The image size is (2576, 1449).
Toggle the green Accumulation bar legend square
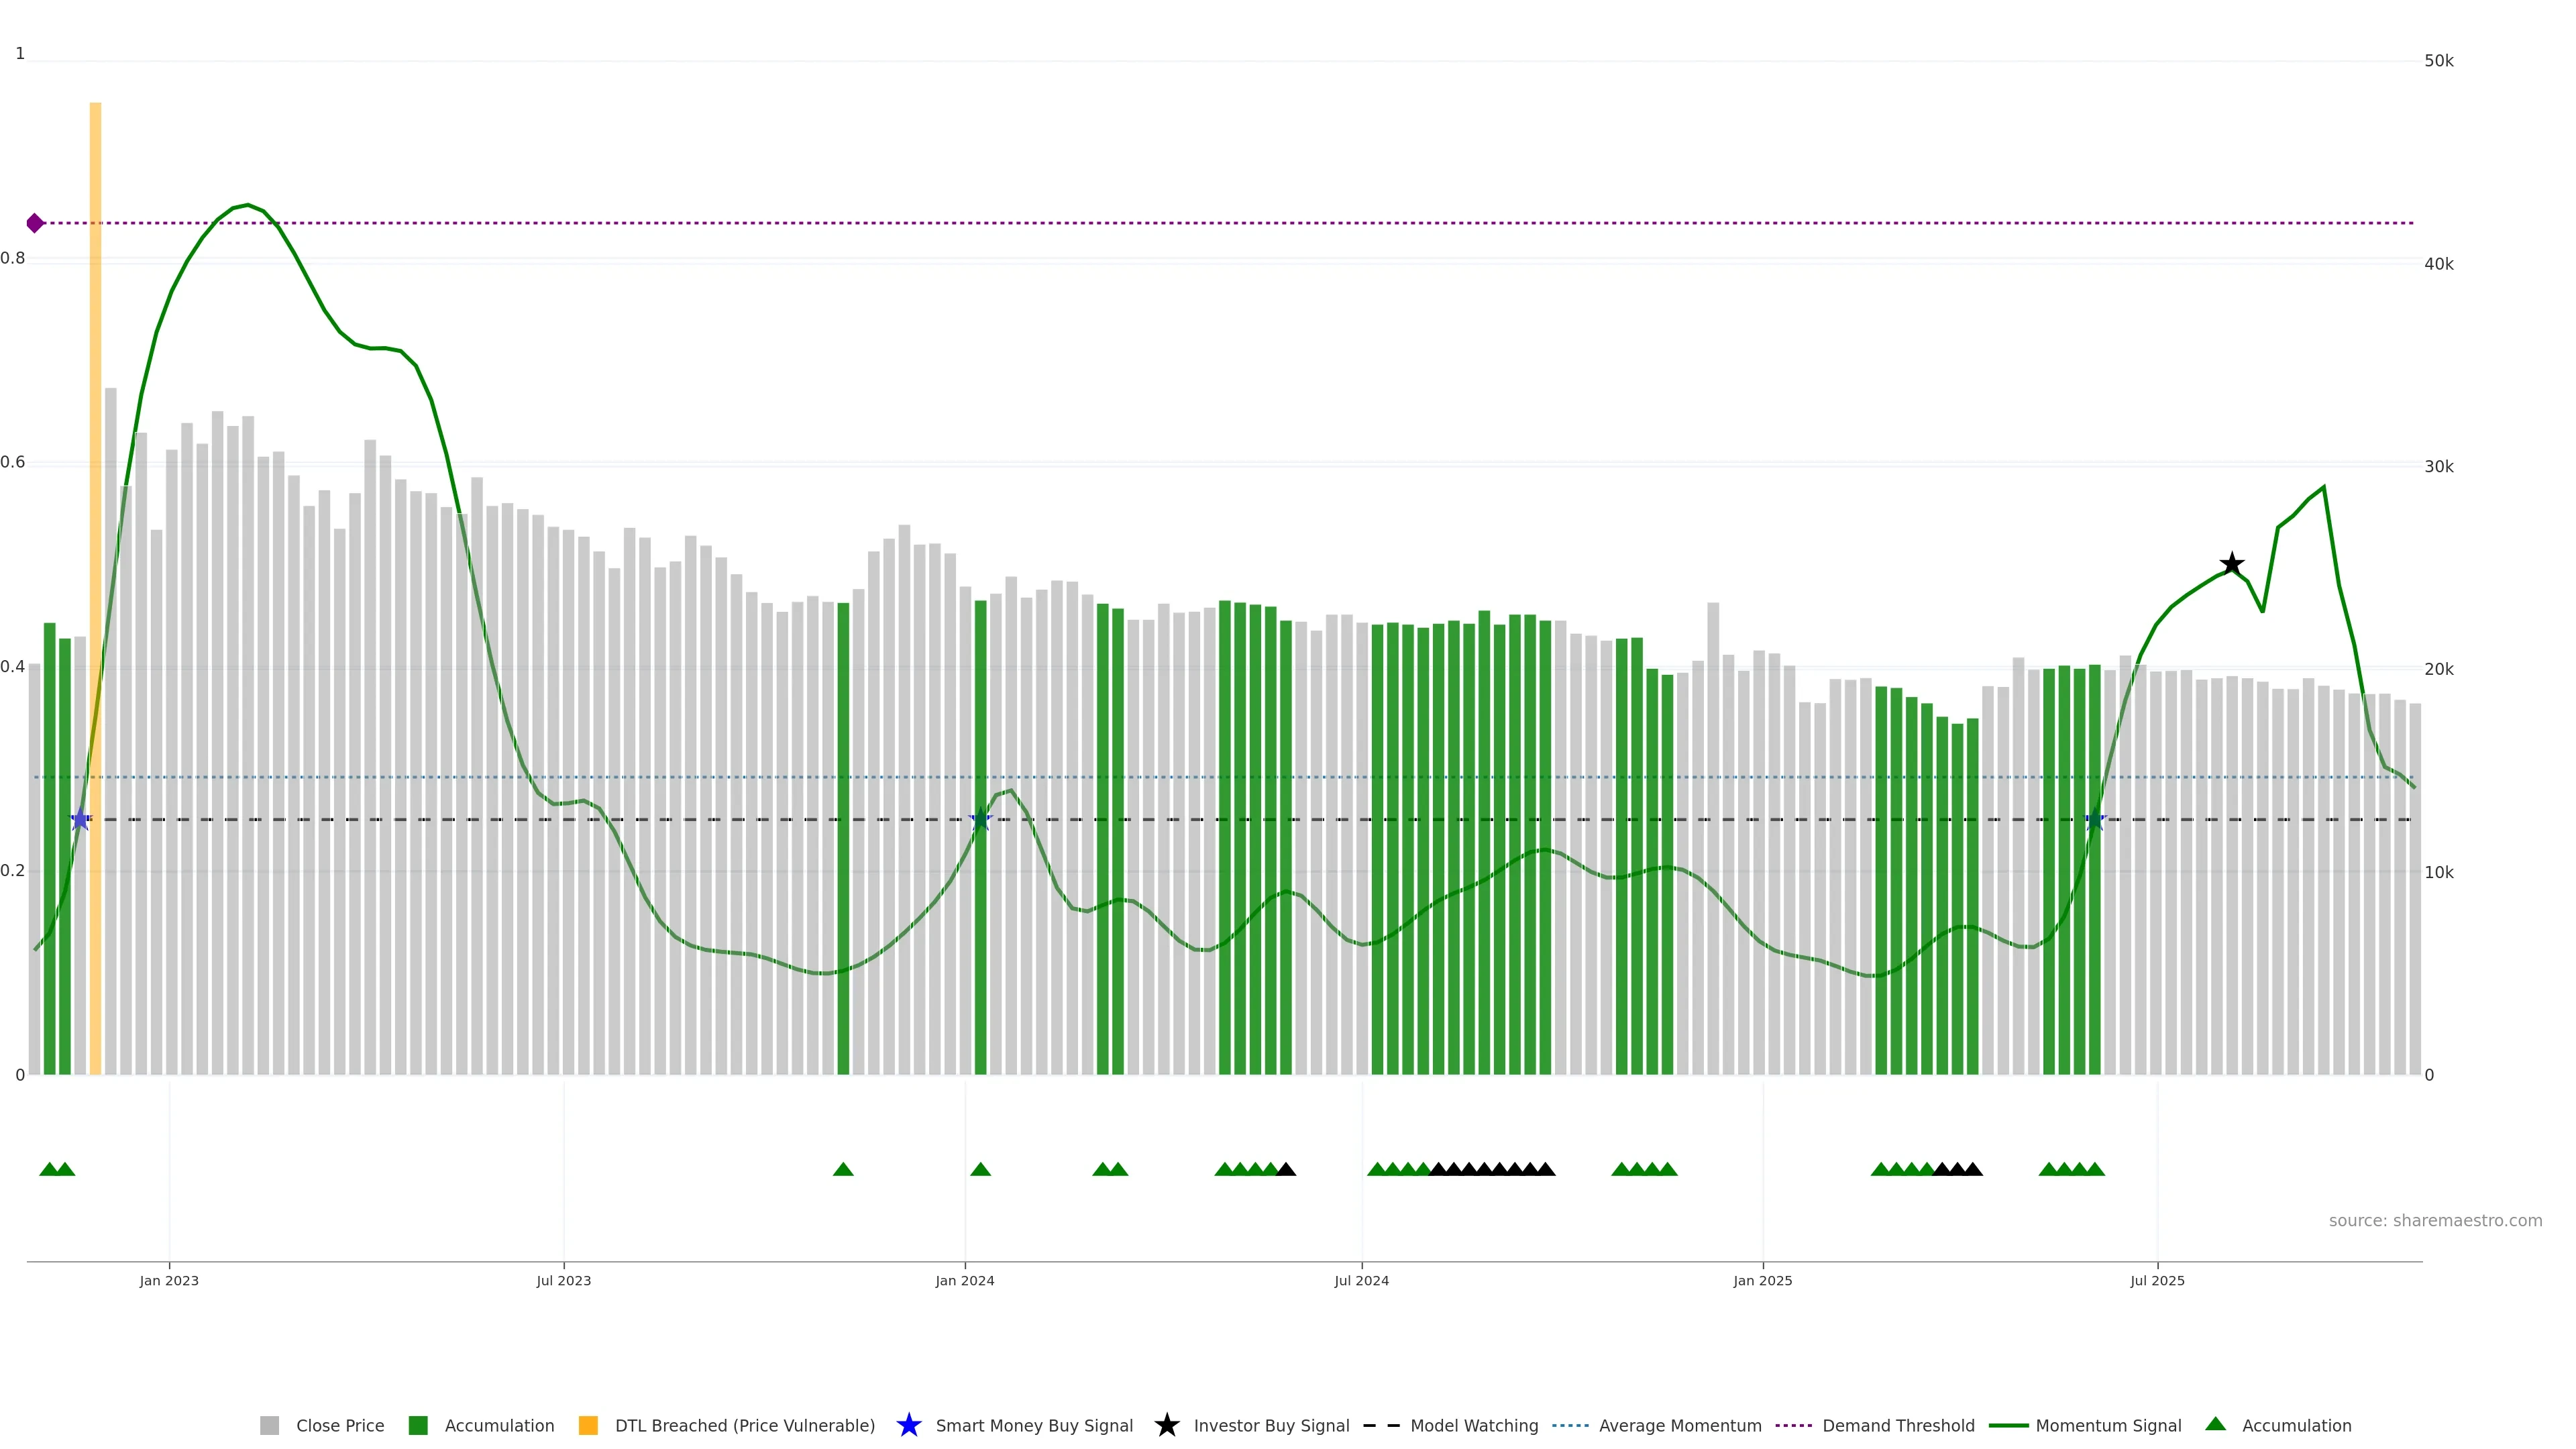(x=418, y=1426)
